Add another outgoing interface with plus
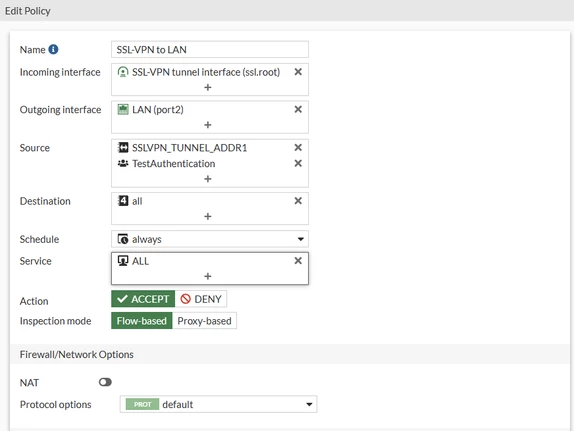574x431 pixels. click(208, 125)
